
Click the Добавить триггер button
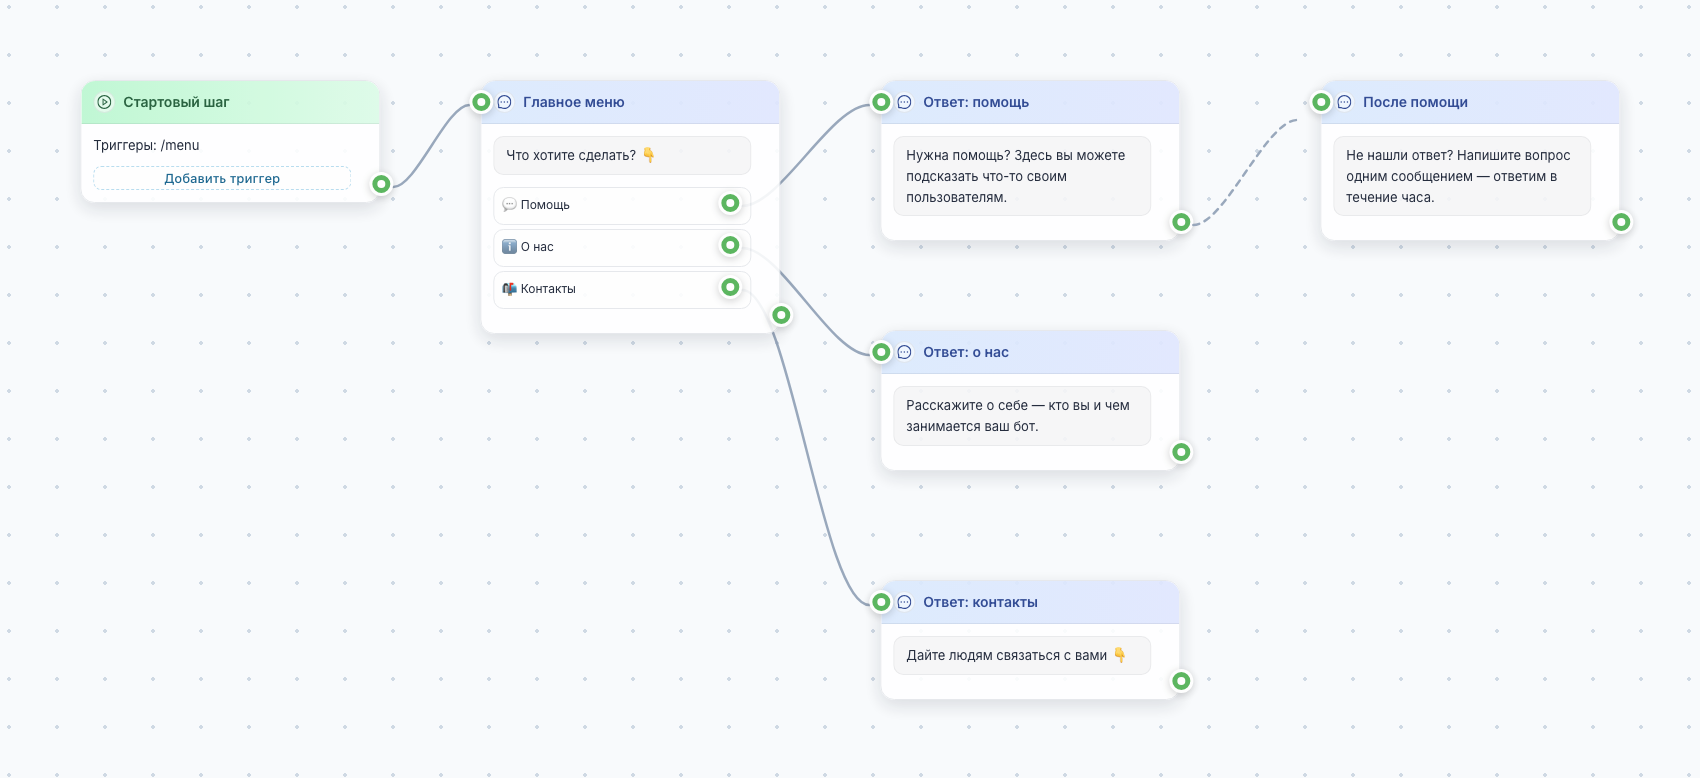click(x=222, y=178)
